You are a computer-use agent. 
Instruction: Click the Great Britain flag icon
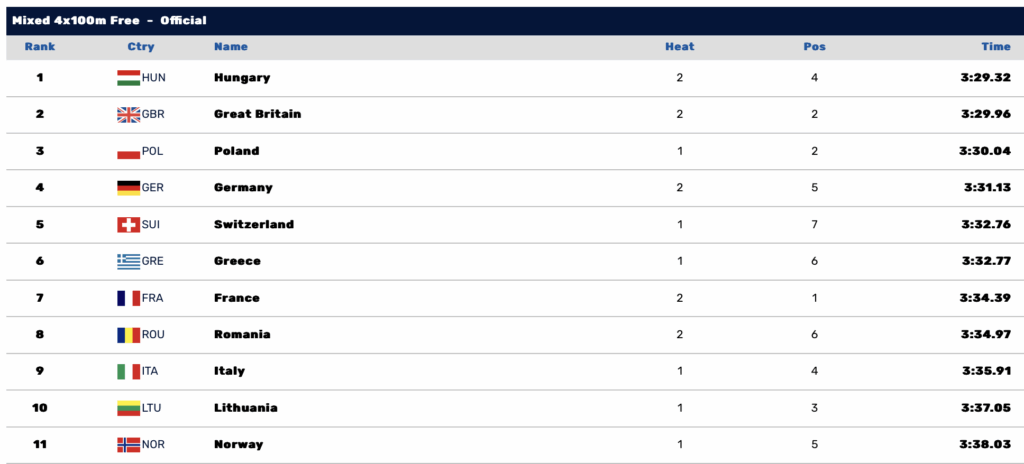128,115
